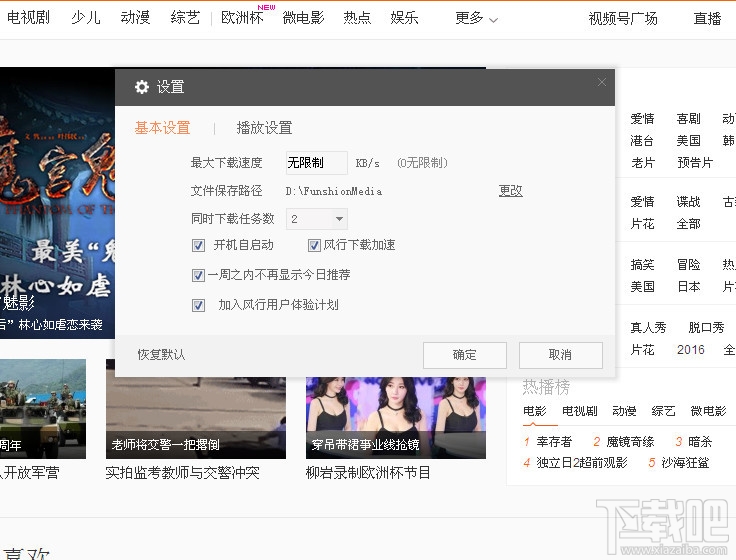This screenshot has width=736, height=560.
Task: Toggle 风行下载加速 checkbox
Action: click(x=314, y=245)
